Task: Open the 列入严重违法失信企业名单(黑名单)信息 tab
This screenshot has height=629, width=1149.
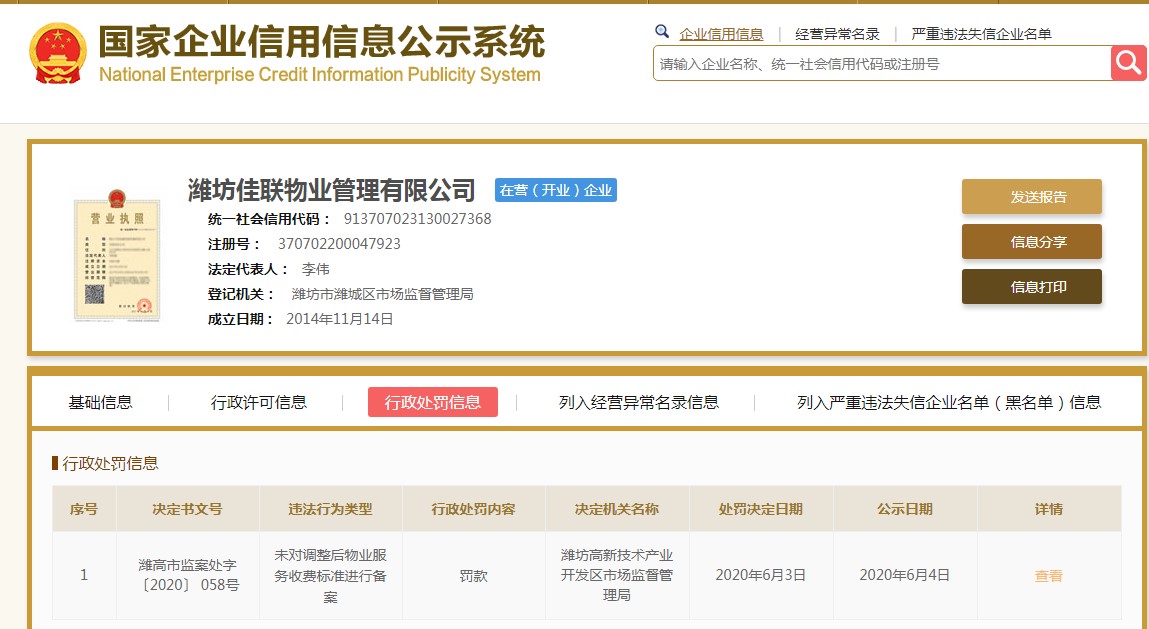Action: click(948, 402)
